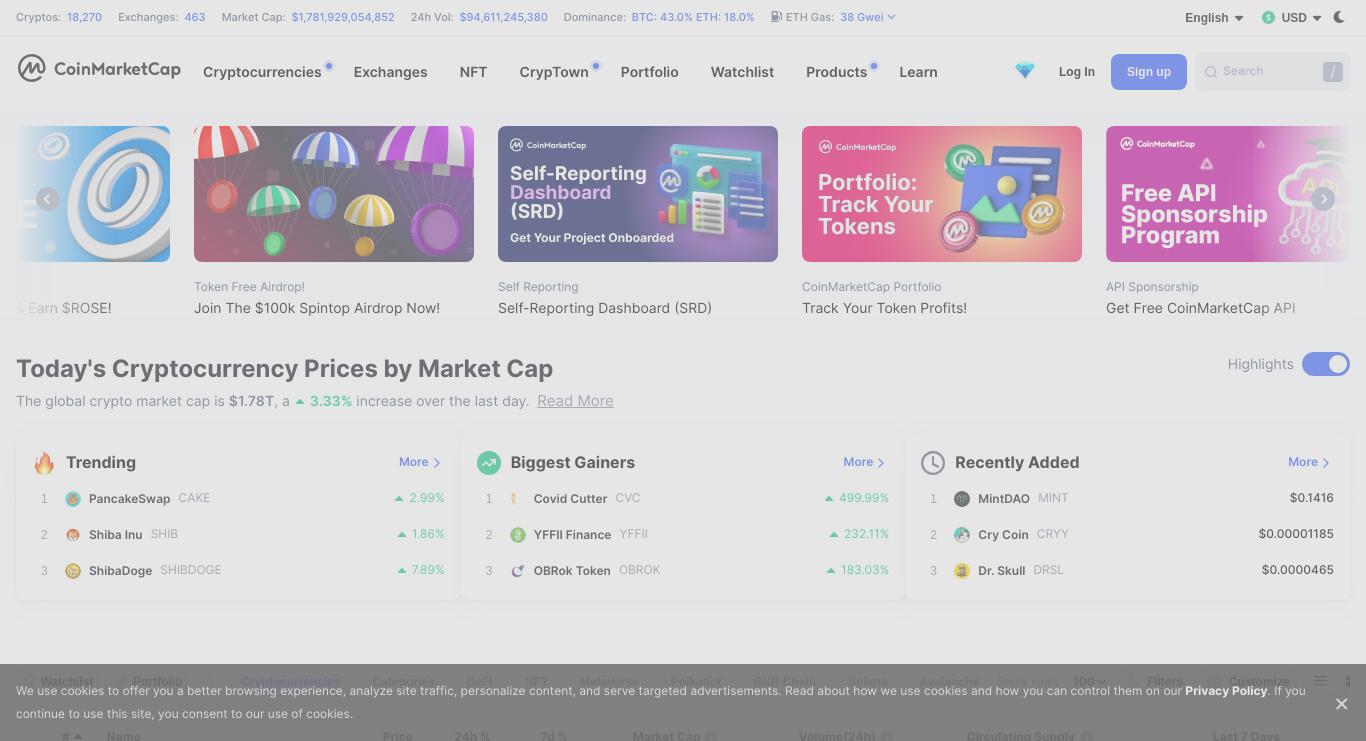Click the ETH Gas pump icon
The height and width of the screenshot is (741, 1366).
coord(776,17)
